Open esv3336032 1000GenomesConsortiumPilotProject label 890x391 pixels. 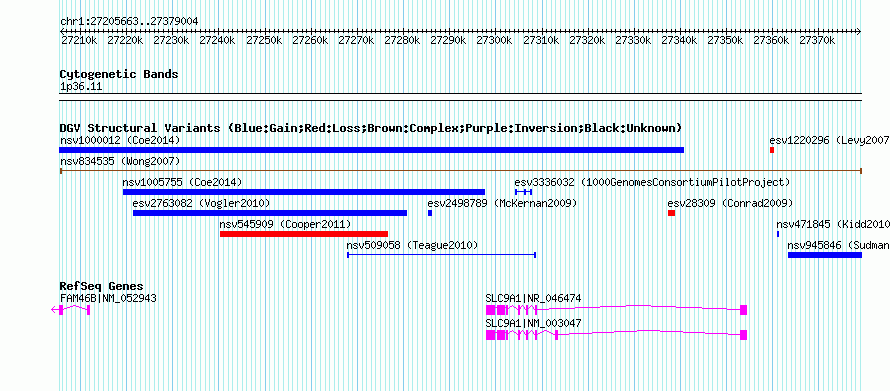point(652,183)
